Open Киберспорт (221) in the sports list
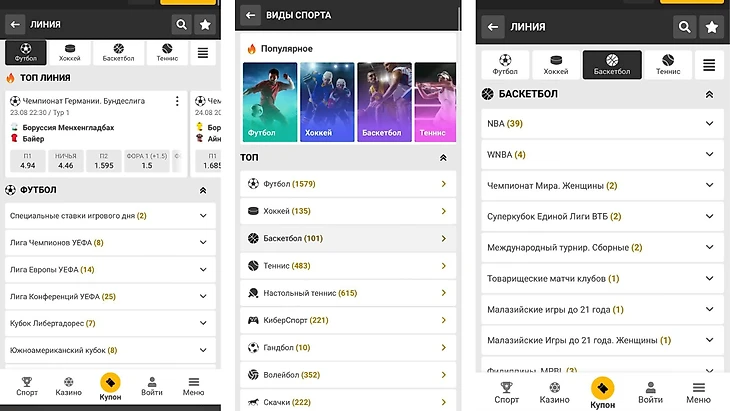Viewport: 730px width, 411px height. pyautogui.click(x=348, y=320)
